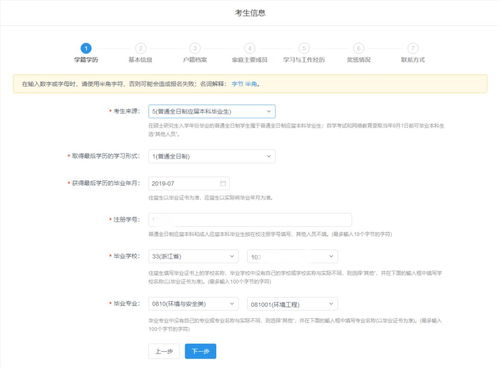Select the 基本信息 step label
Screen dimensions: 500x372
pos(140,60)
